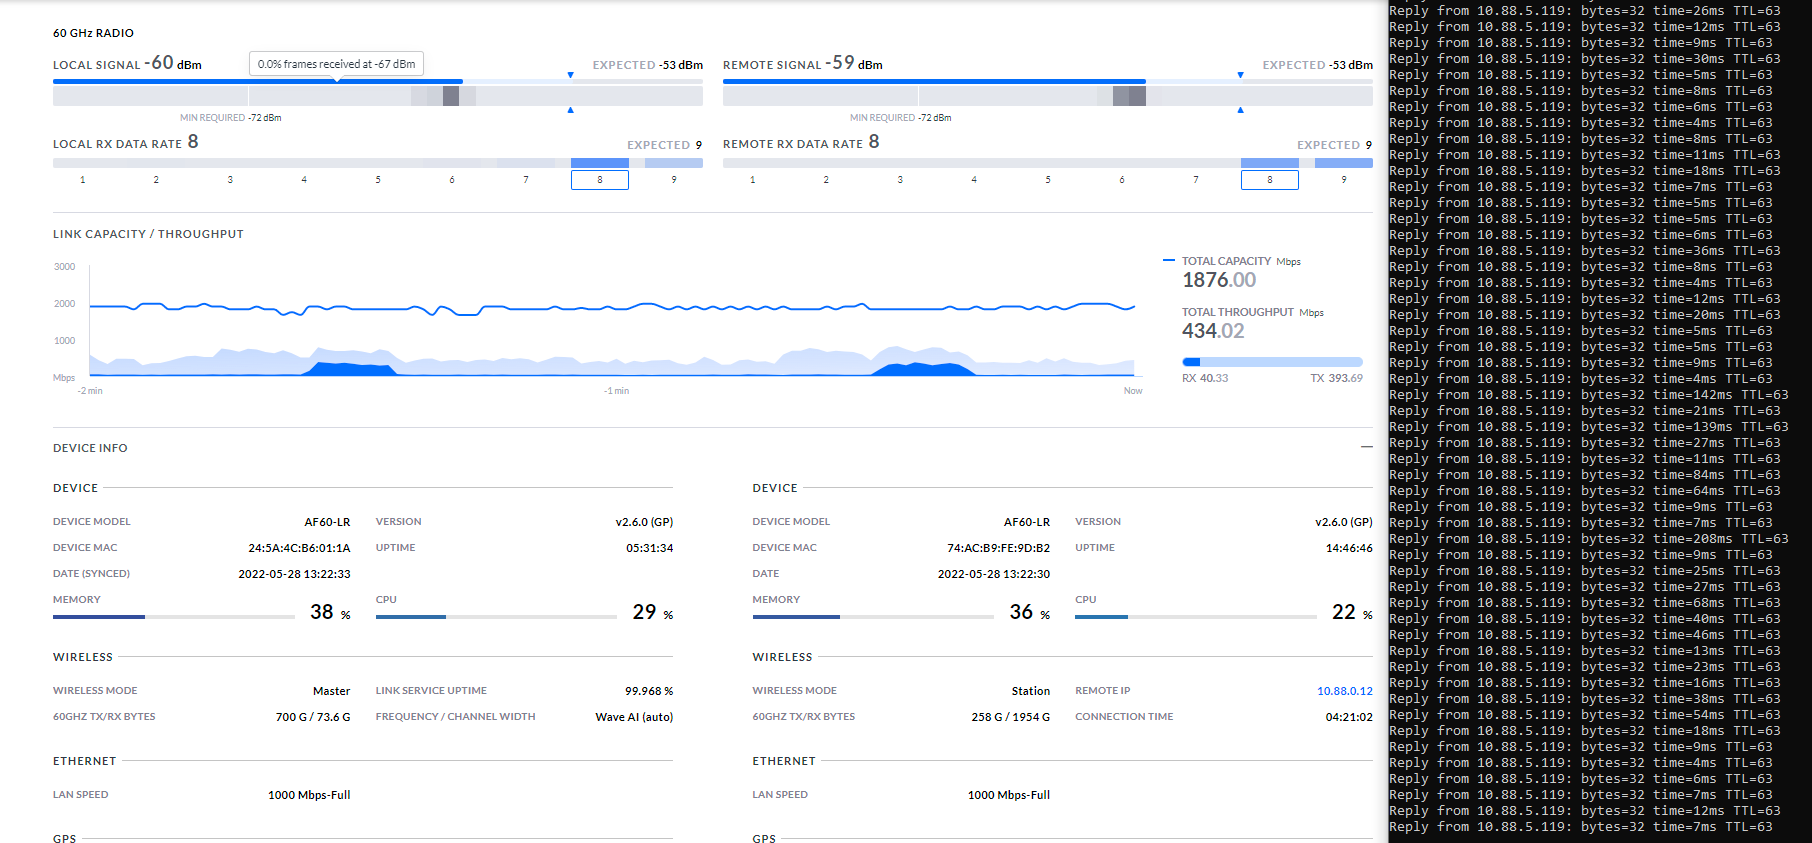
Task: Click terminal ping reply with time=139ms
Action: coord(1588,427)
